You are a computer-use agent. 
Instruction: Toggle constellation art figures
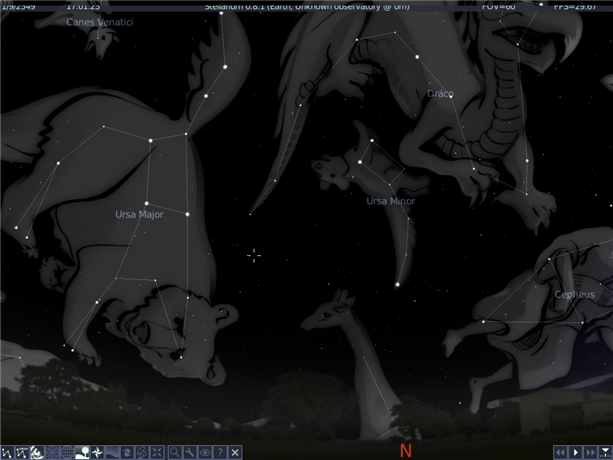pos(37,453)
